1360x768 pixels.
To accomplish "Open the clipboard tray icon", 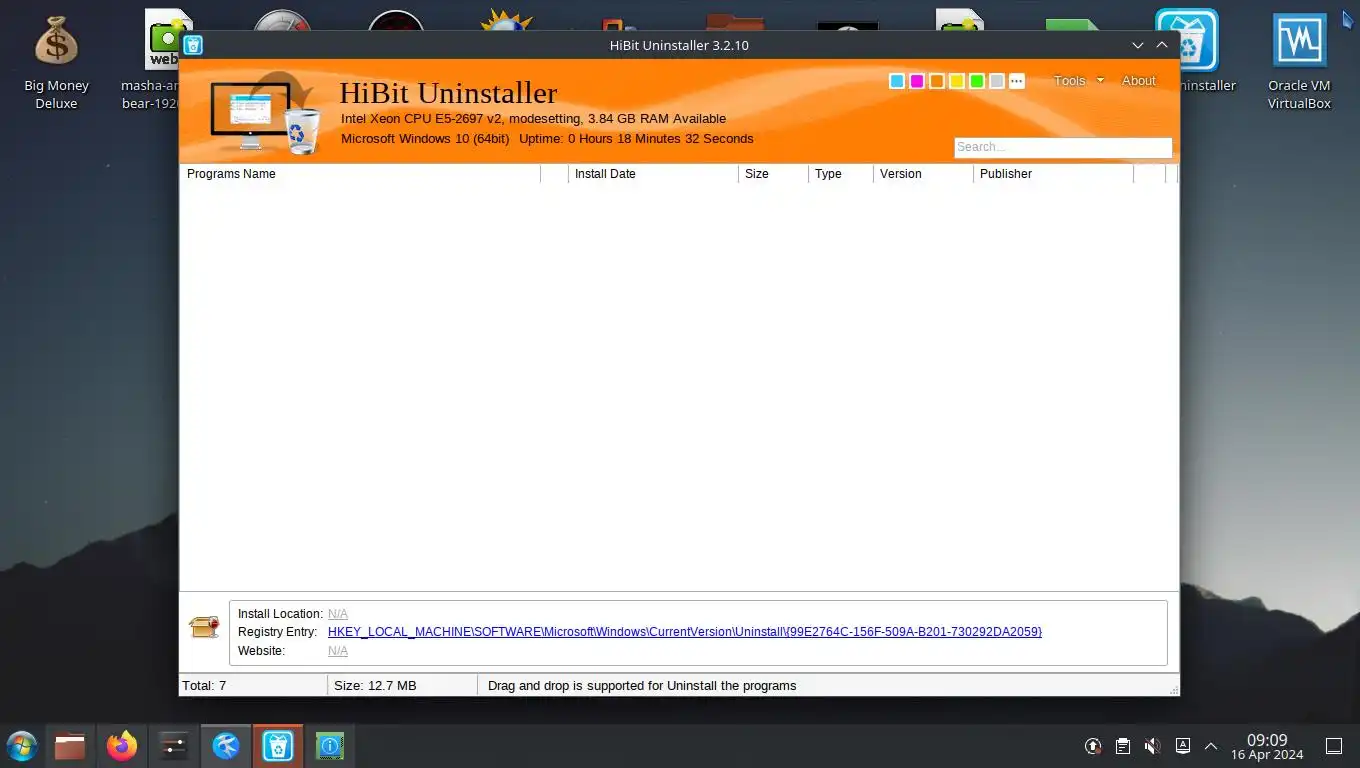I will (1123, 746).
